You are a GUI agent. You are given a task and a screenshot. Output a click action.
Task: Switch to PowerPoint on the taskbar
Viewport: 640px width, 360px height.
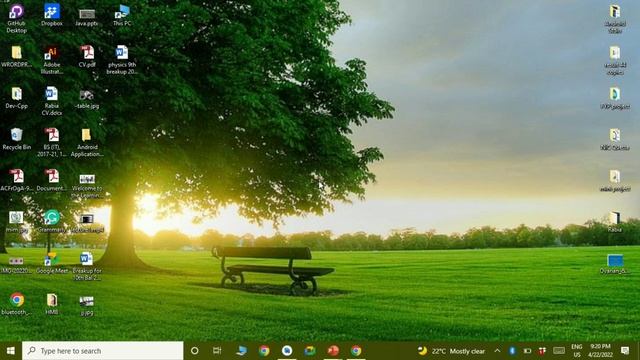coord(333,351)
